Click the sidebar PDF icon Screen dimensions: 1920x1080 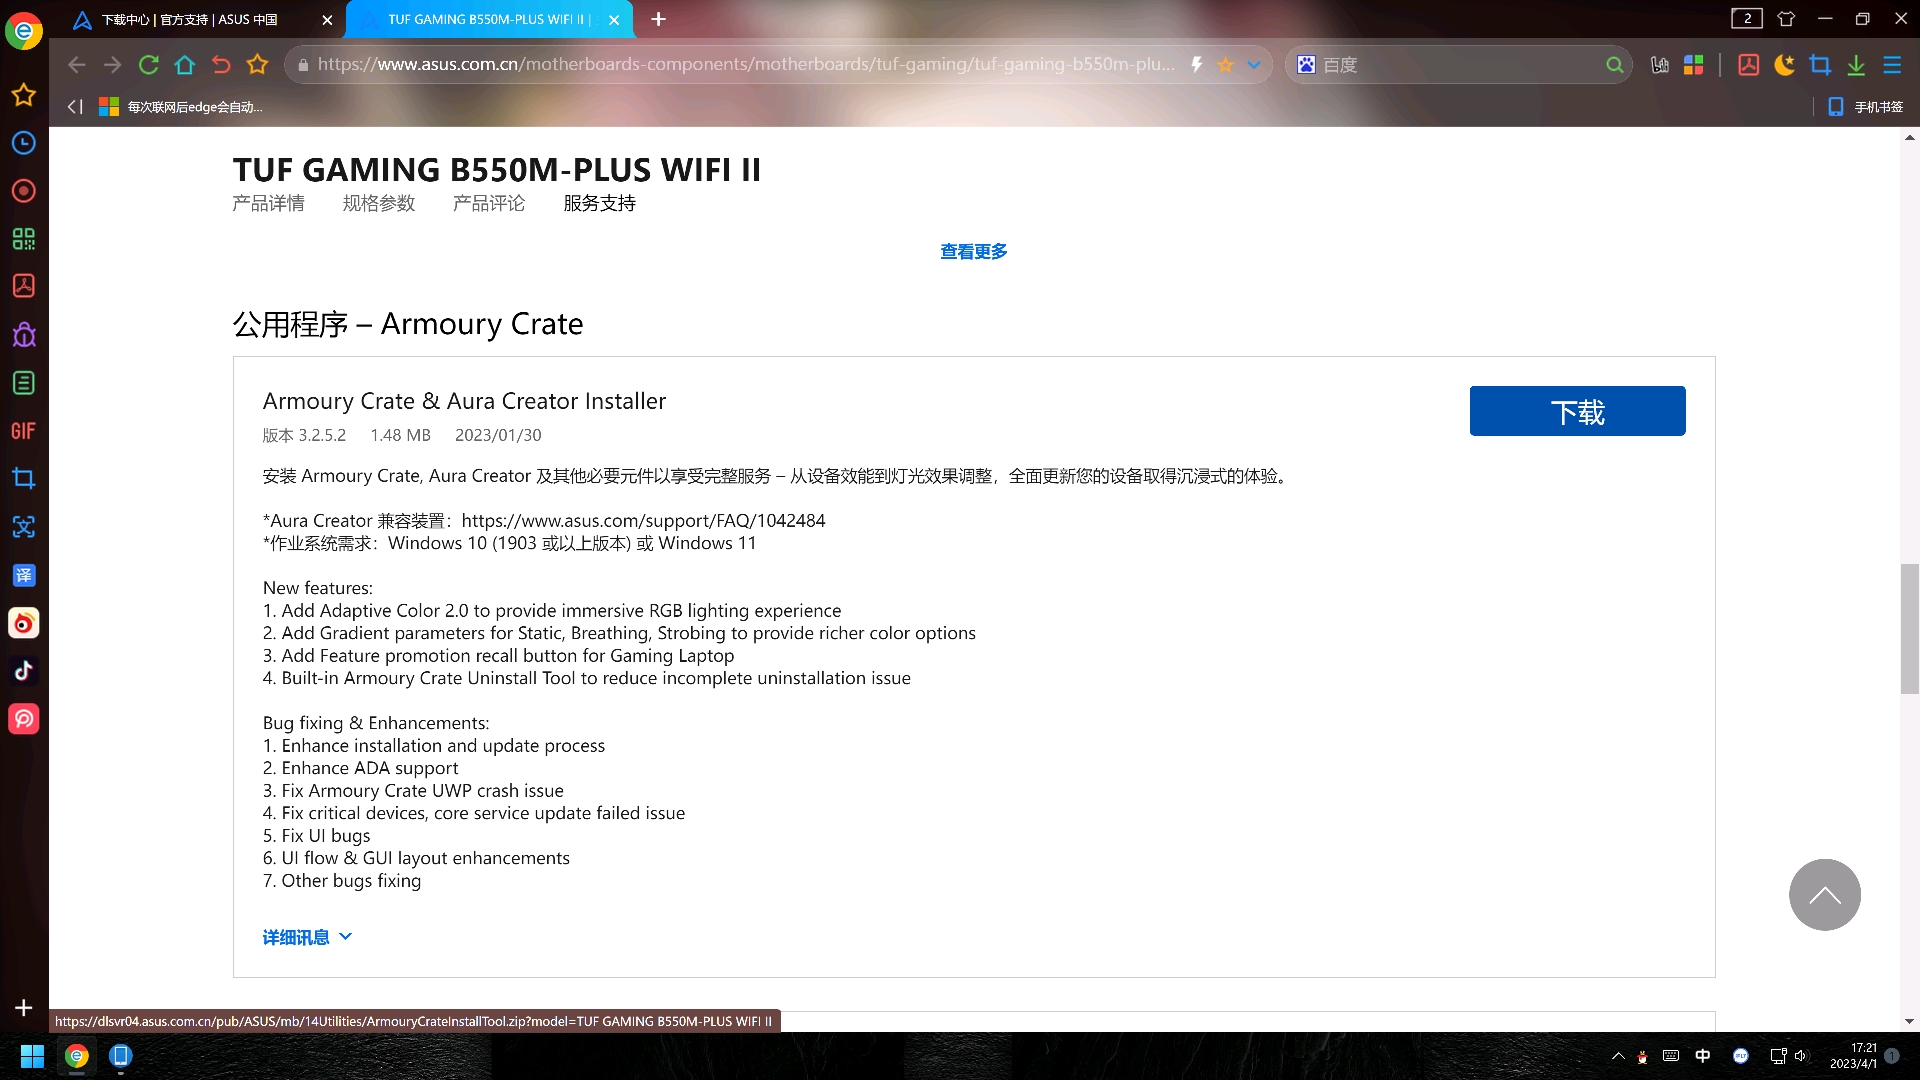(x=23, y=286)
